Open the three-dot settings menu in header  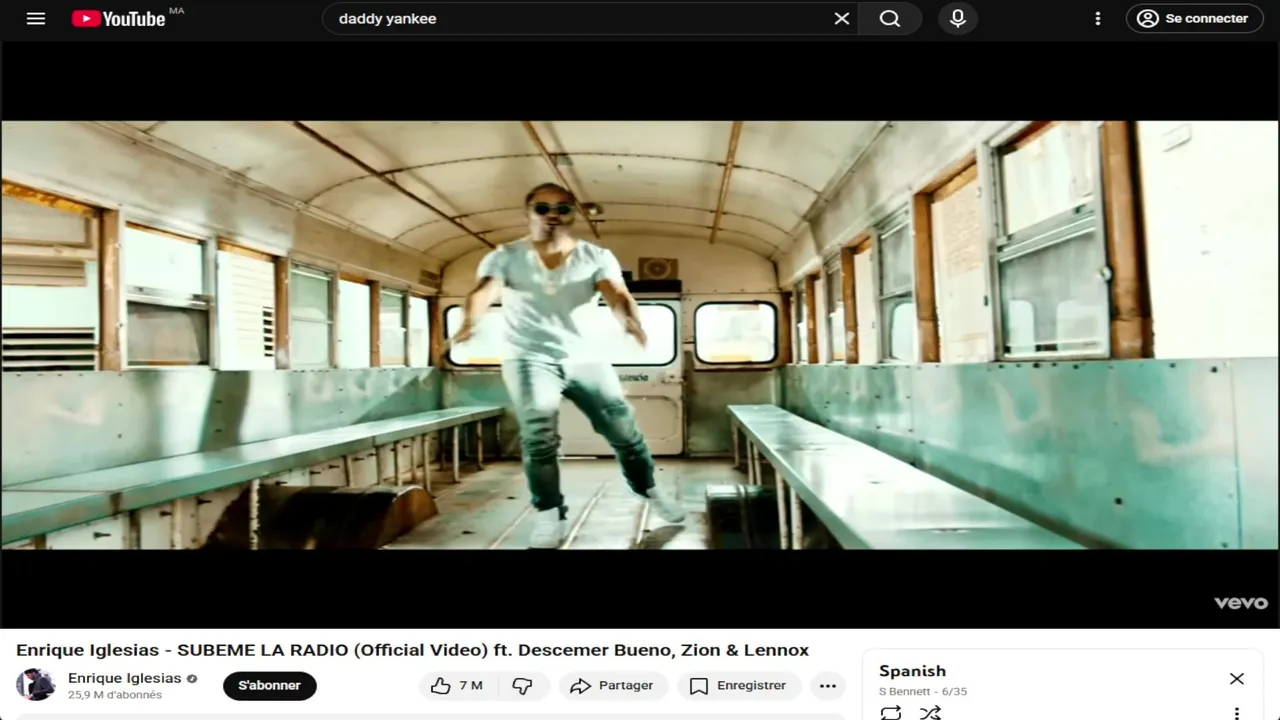click(x=1098, y=18)
